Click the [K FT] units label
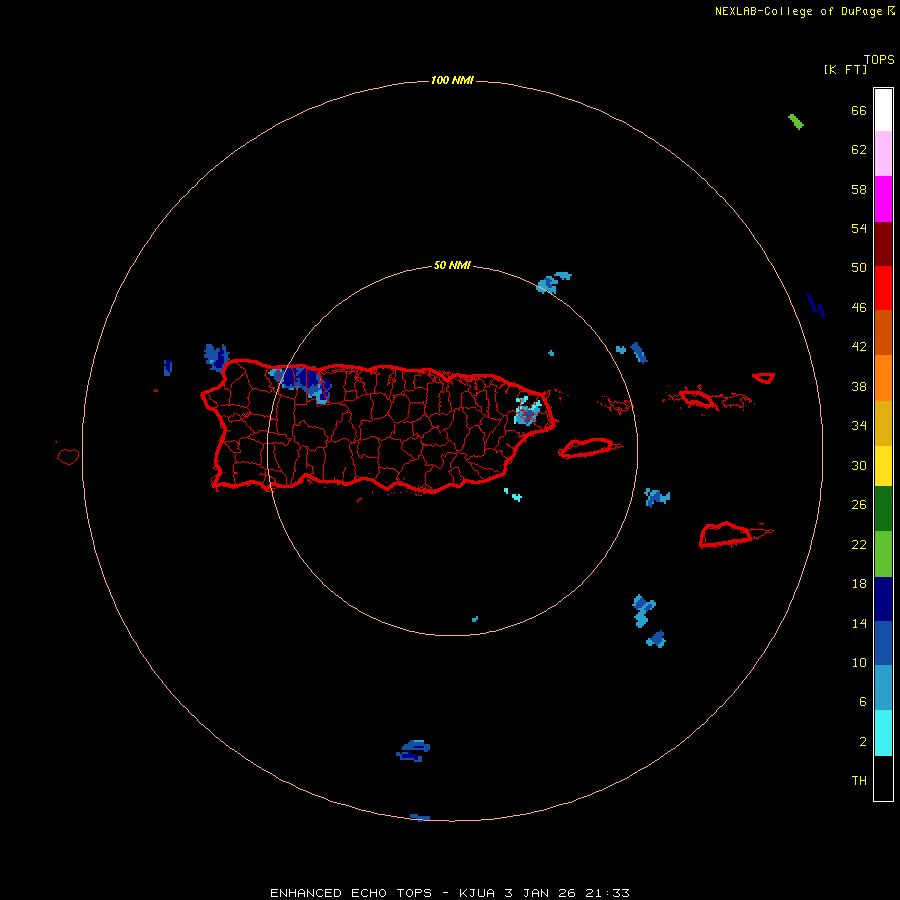The image size is (900, 900). click(x=845, y=69)
